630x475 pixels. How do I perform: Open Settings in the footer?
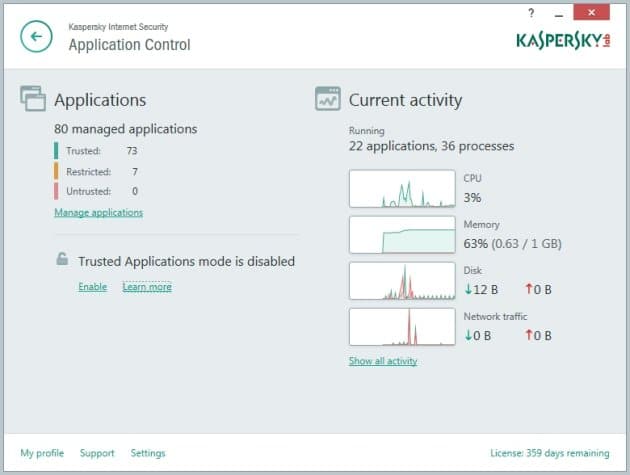pos(148,453)
